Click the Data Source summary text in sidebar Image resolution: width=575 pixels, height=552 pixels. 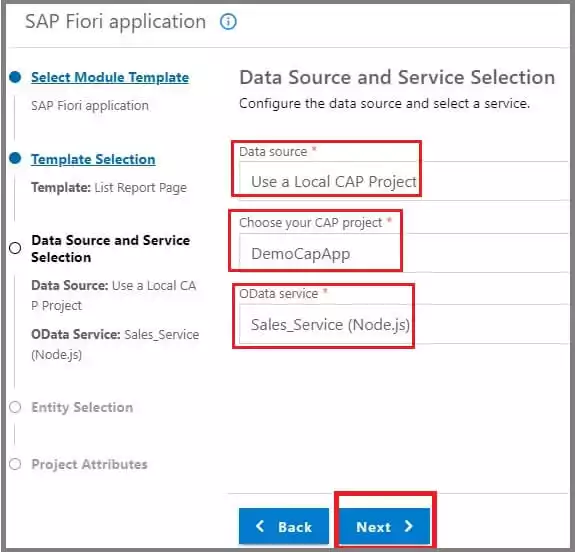coord(114,295)
